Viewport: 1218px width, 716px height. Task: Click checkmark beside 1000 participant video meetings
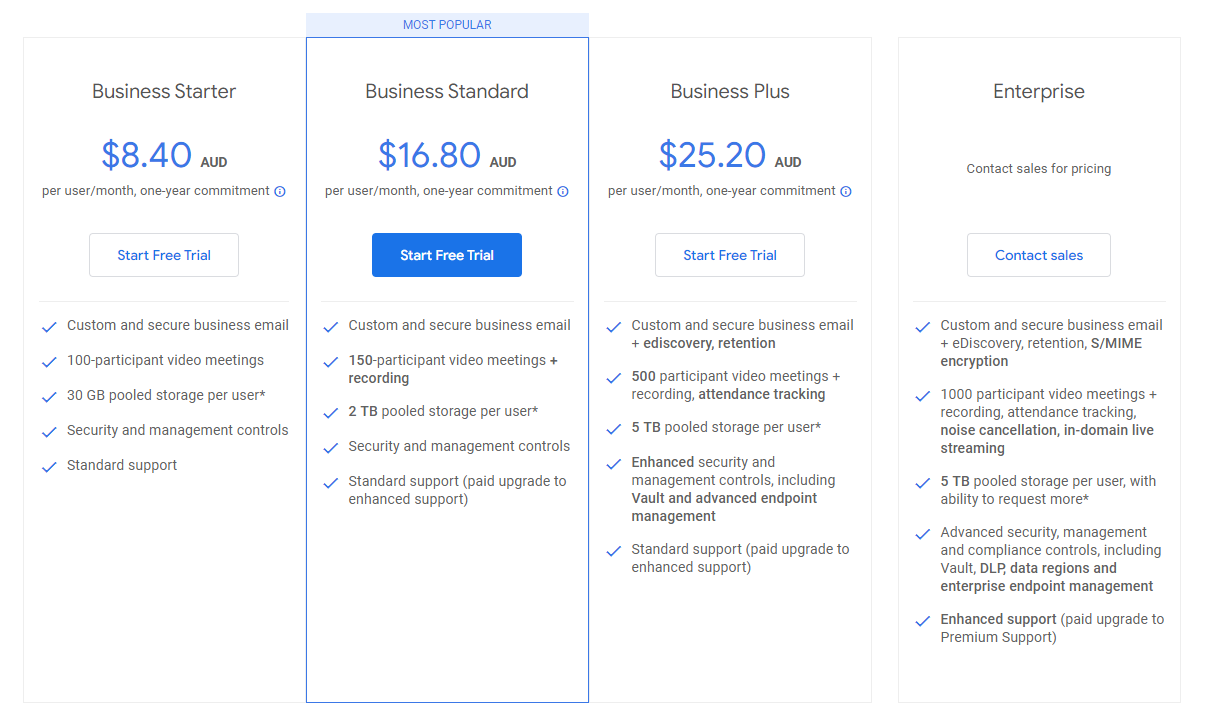pyautogui.click(x=923, y=396)
